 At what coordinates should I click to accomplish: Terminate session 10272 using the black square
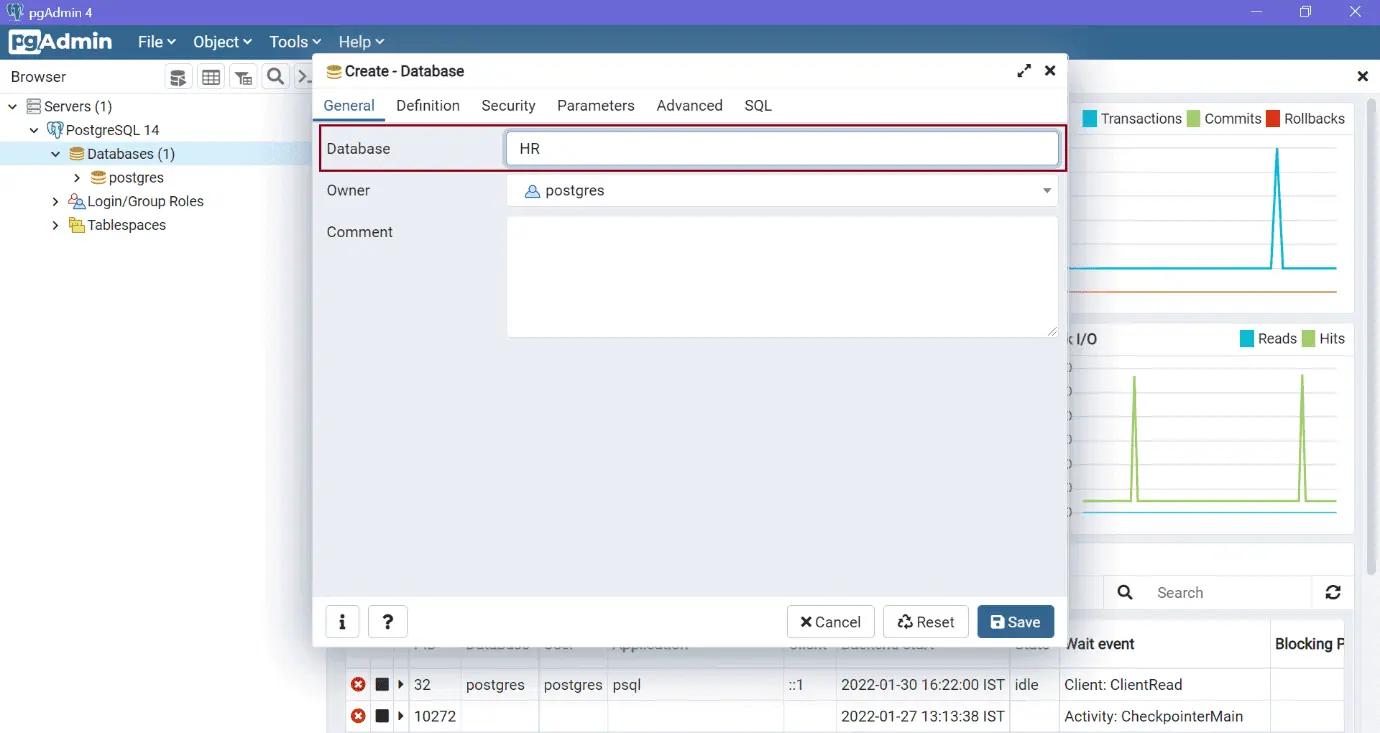point(382,716)
